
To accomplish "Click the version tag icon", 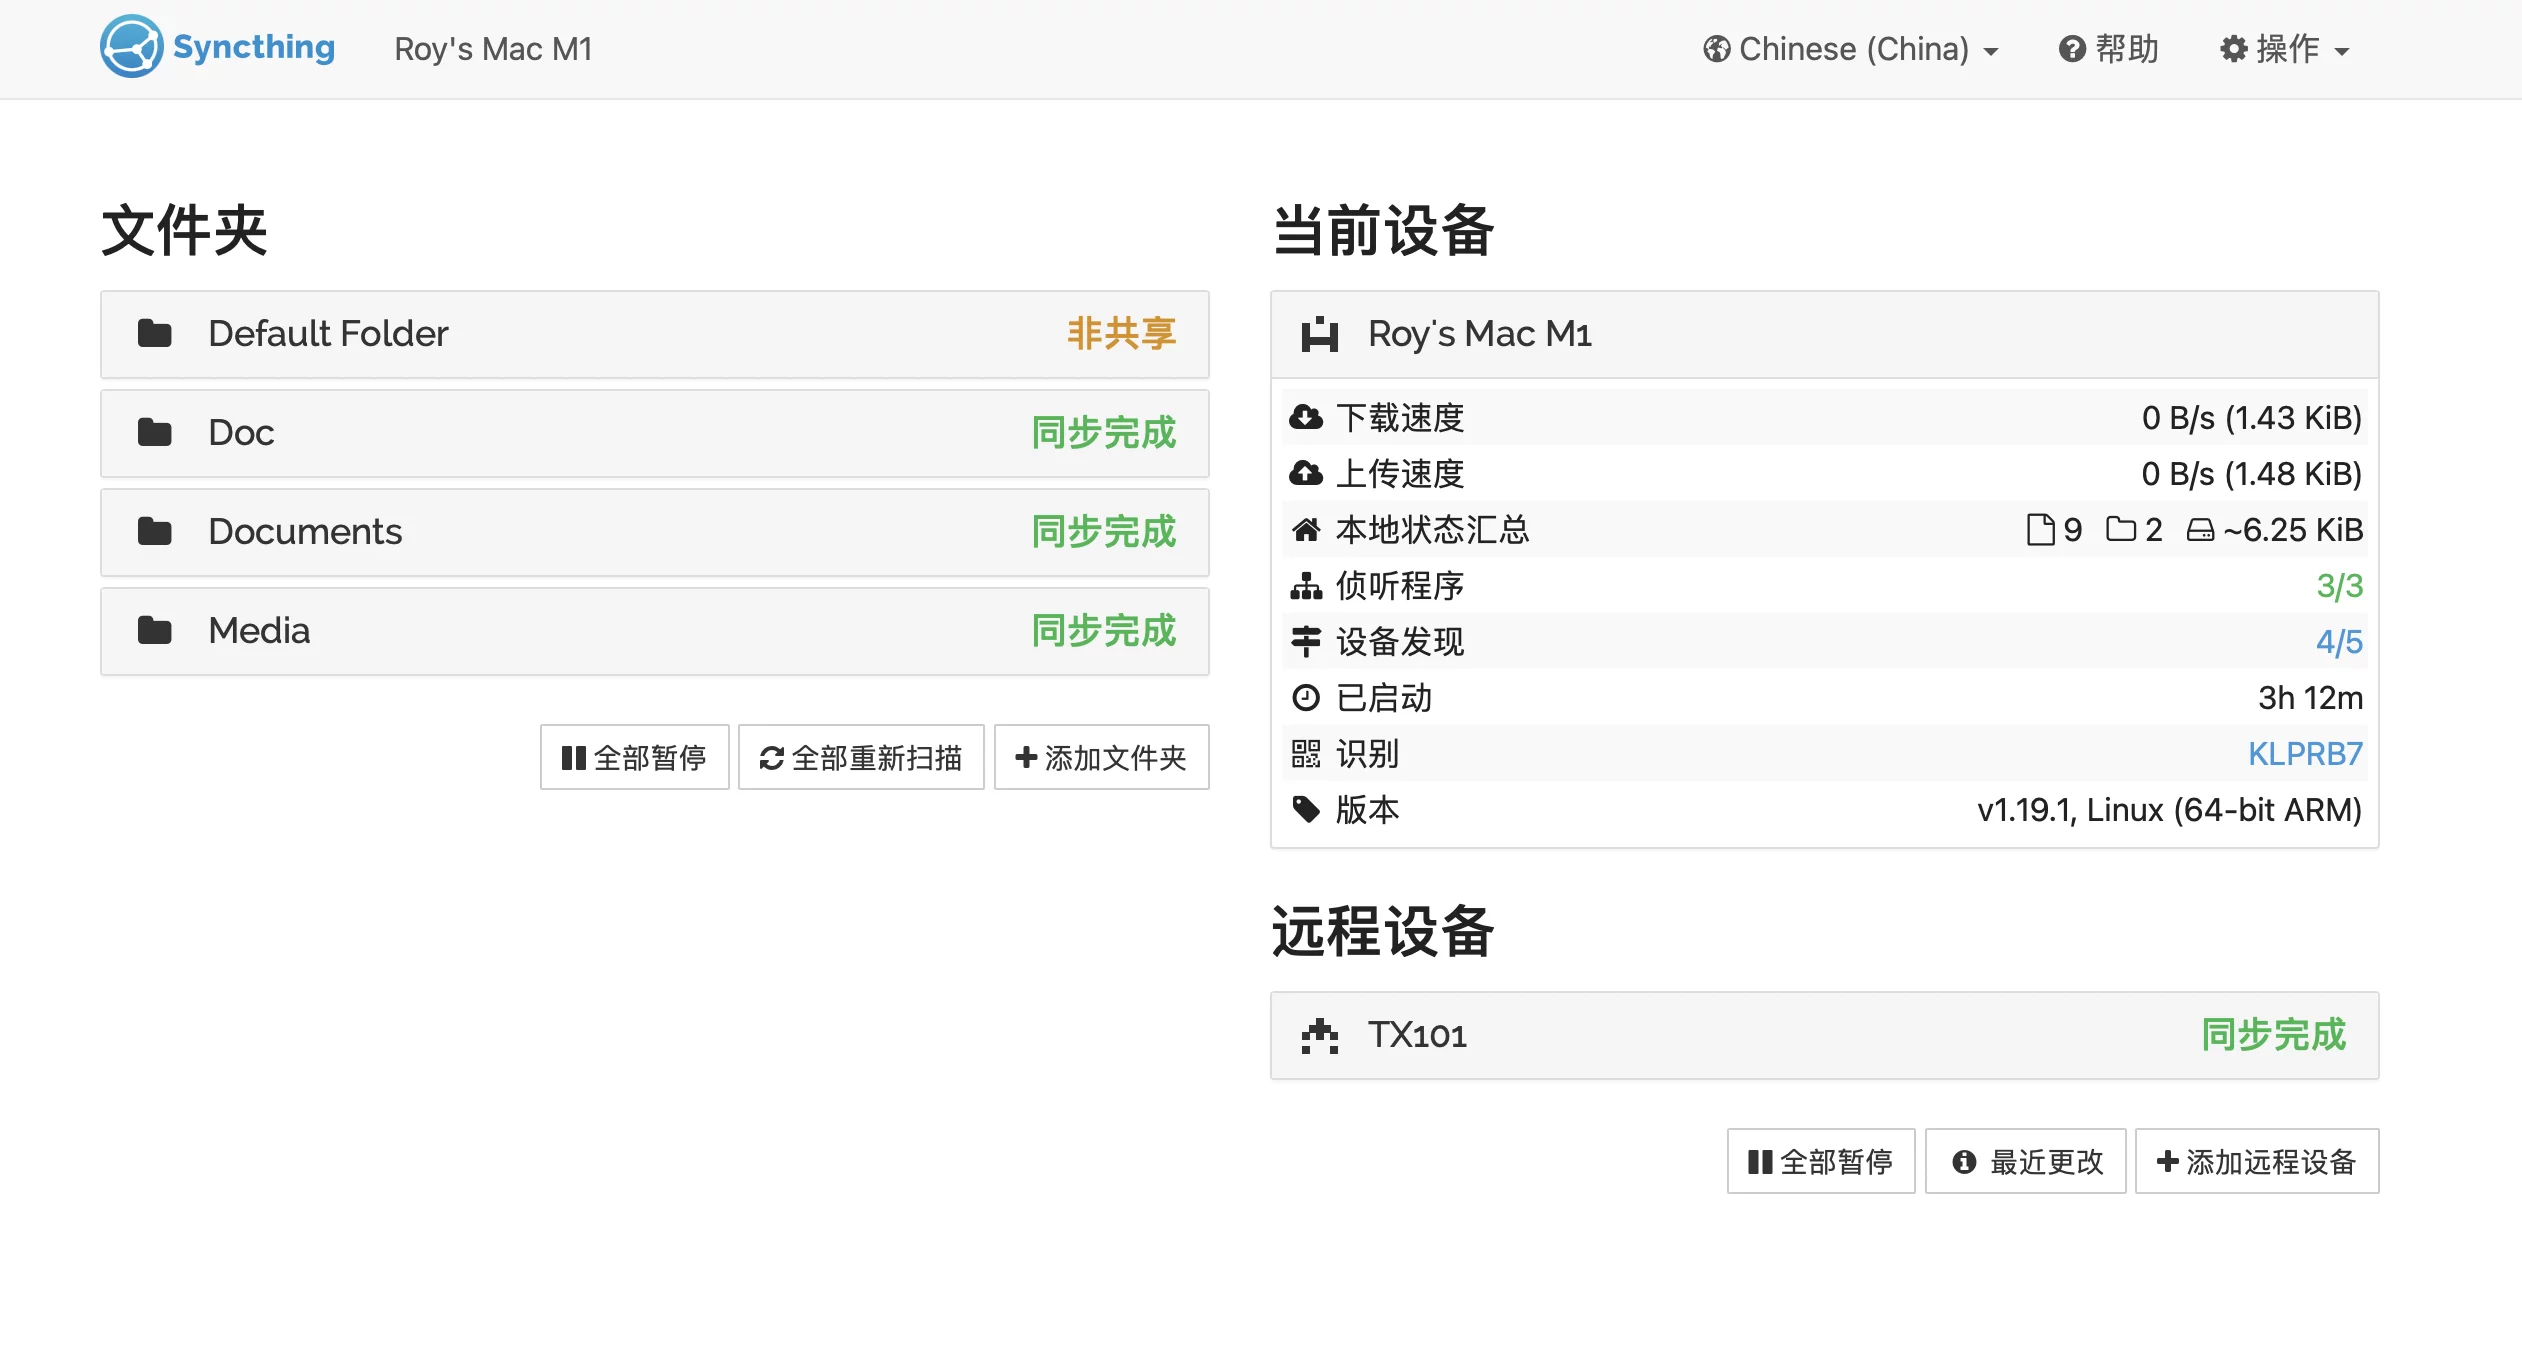I will click(x=1305, y=809).
